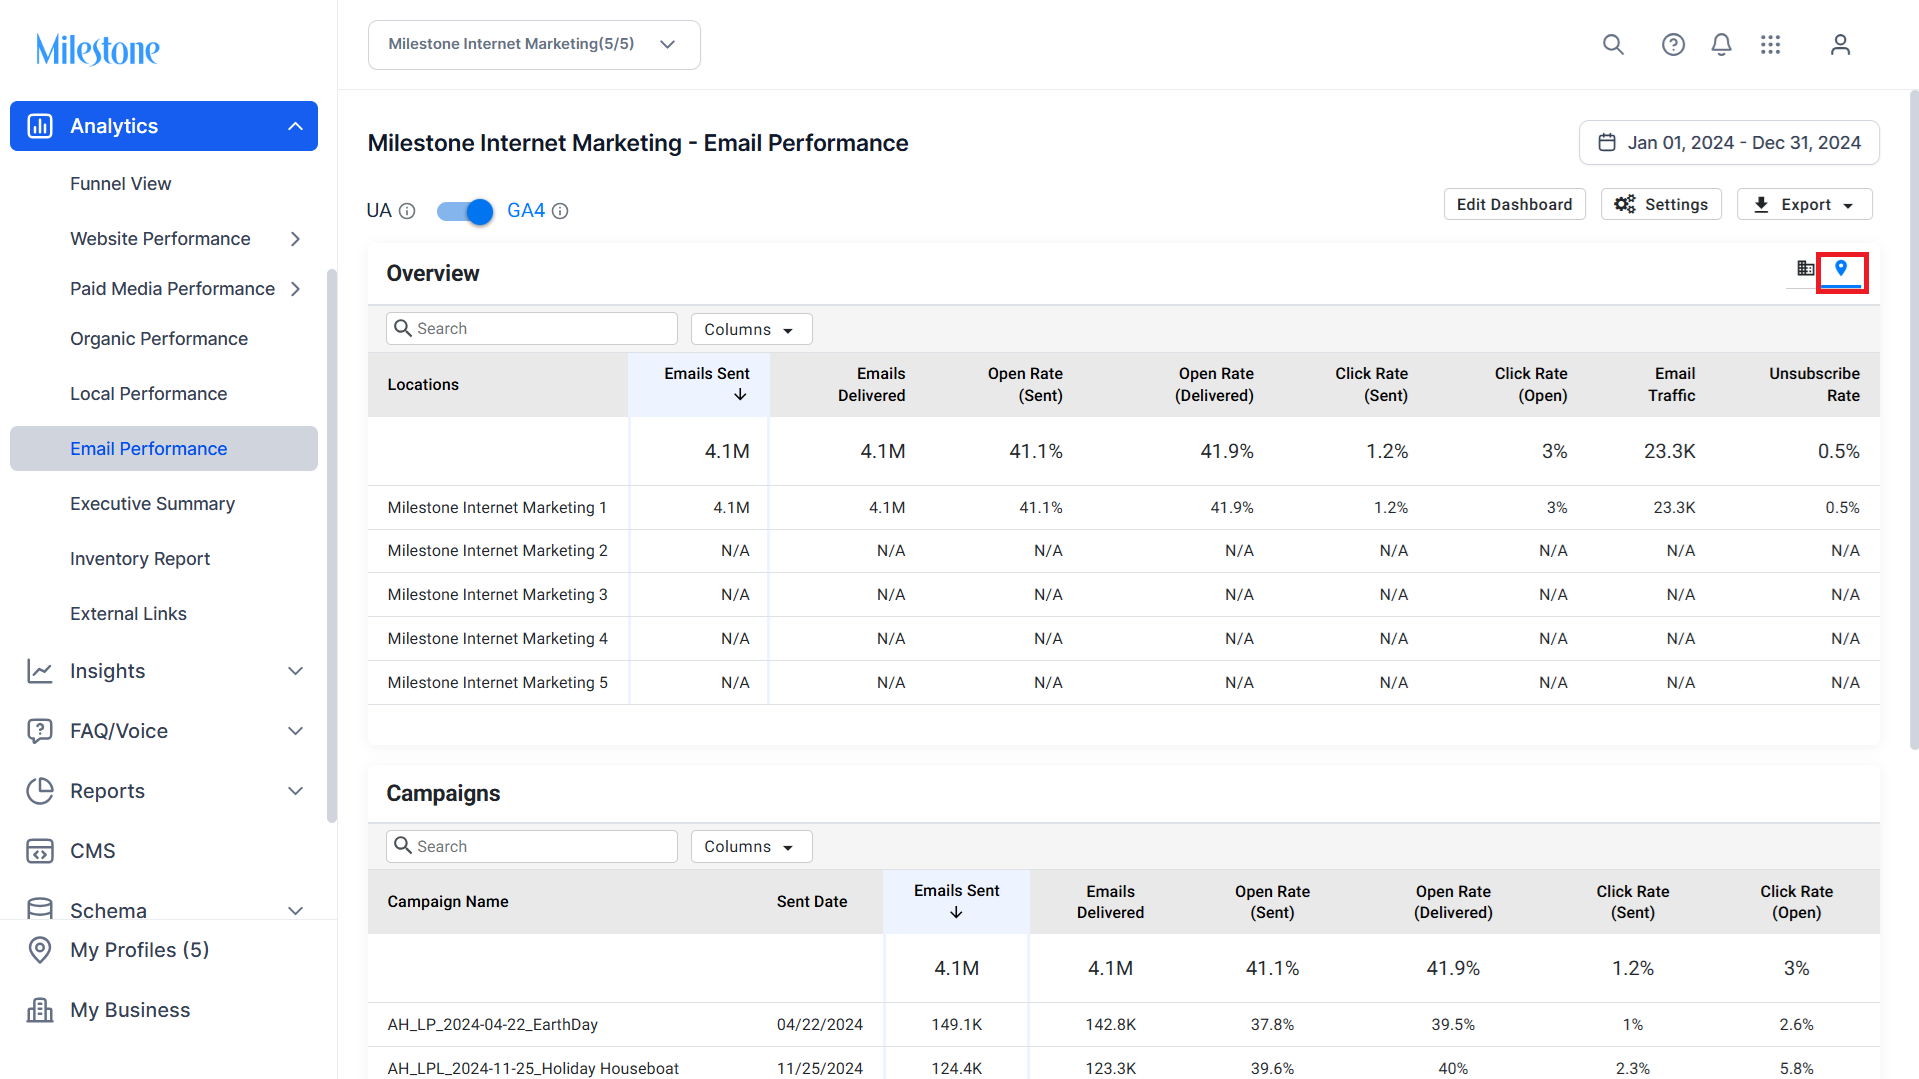Select the map pin view icon

tap(1841, 268)
